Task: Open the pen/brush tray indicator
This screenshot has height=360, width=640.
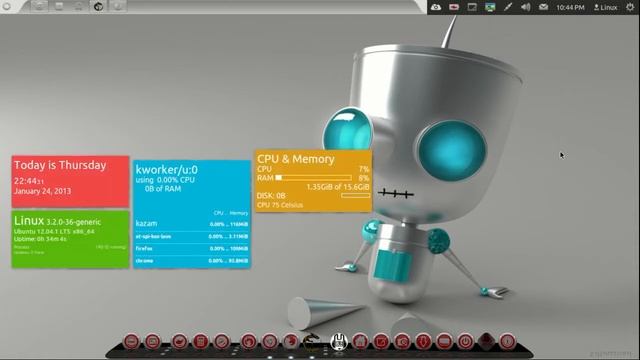Action: 508,7
